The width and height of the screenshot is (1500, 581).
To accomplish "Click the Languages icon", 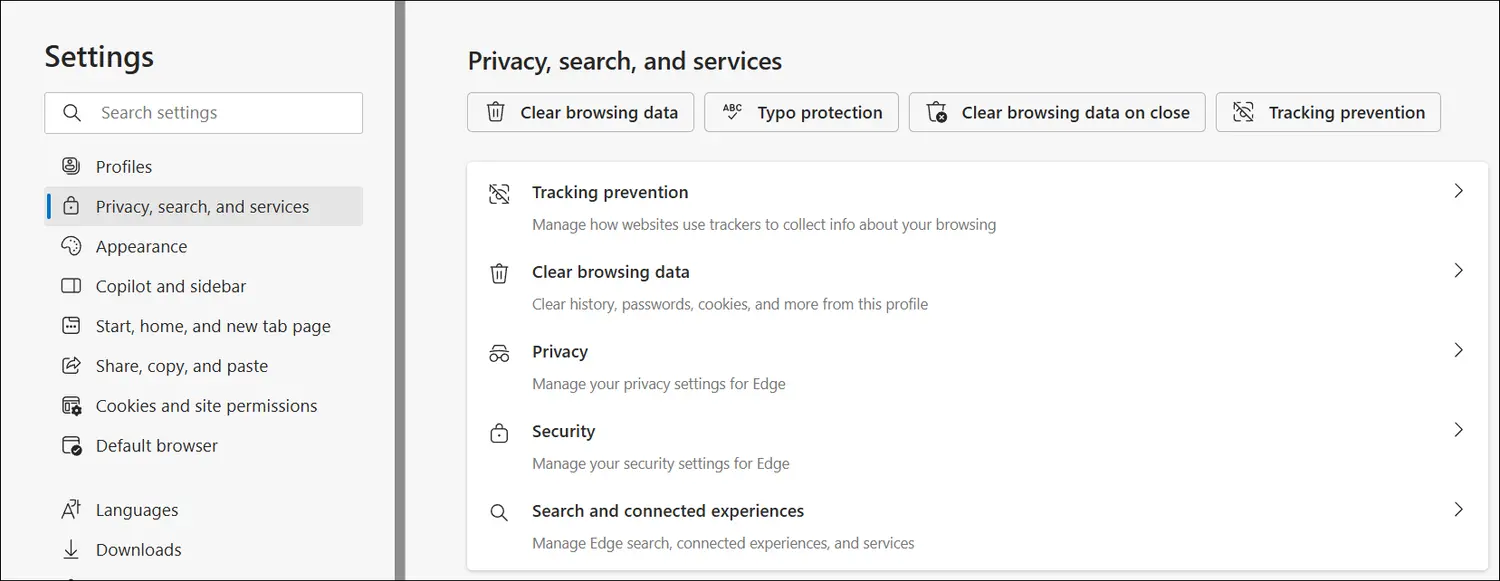I will [x=71, y=510].
